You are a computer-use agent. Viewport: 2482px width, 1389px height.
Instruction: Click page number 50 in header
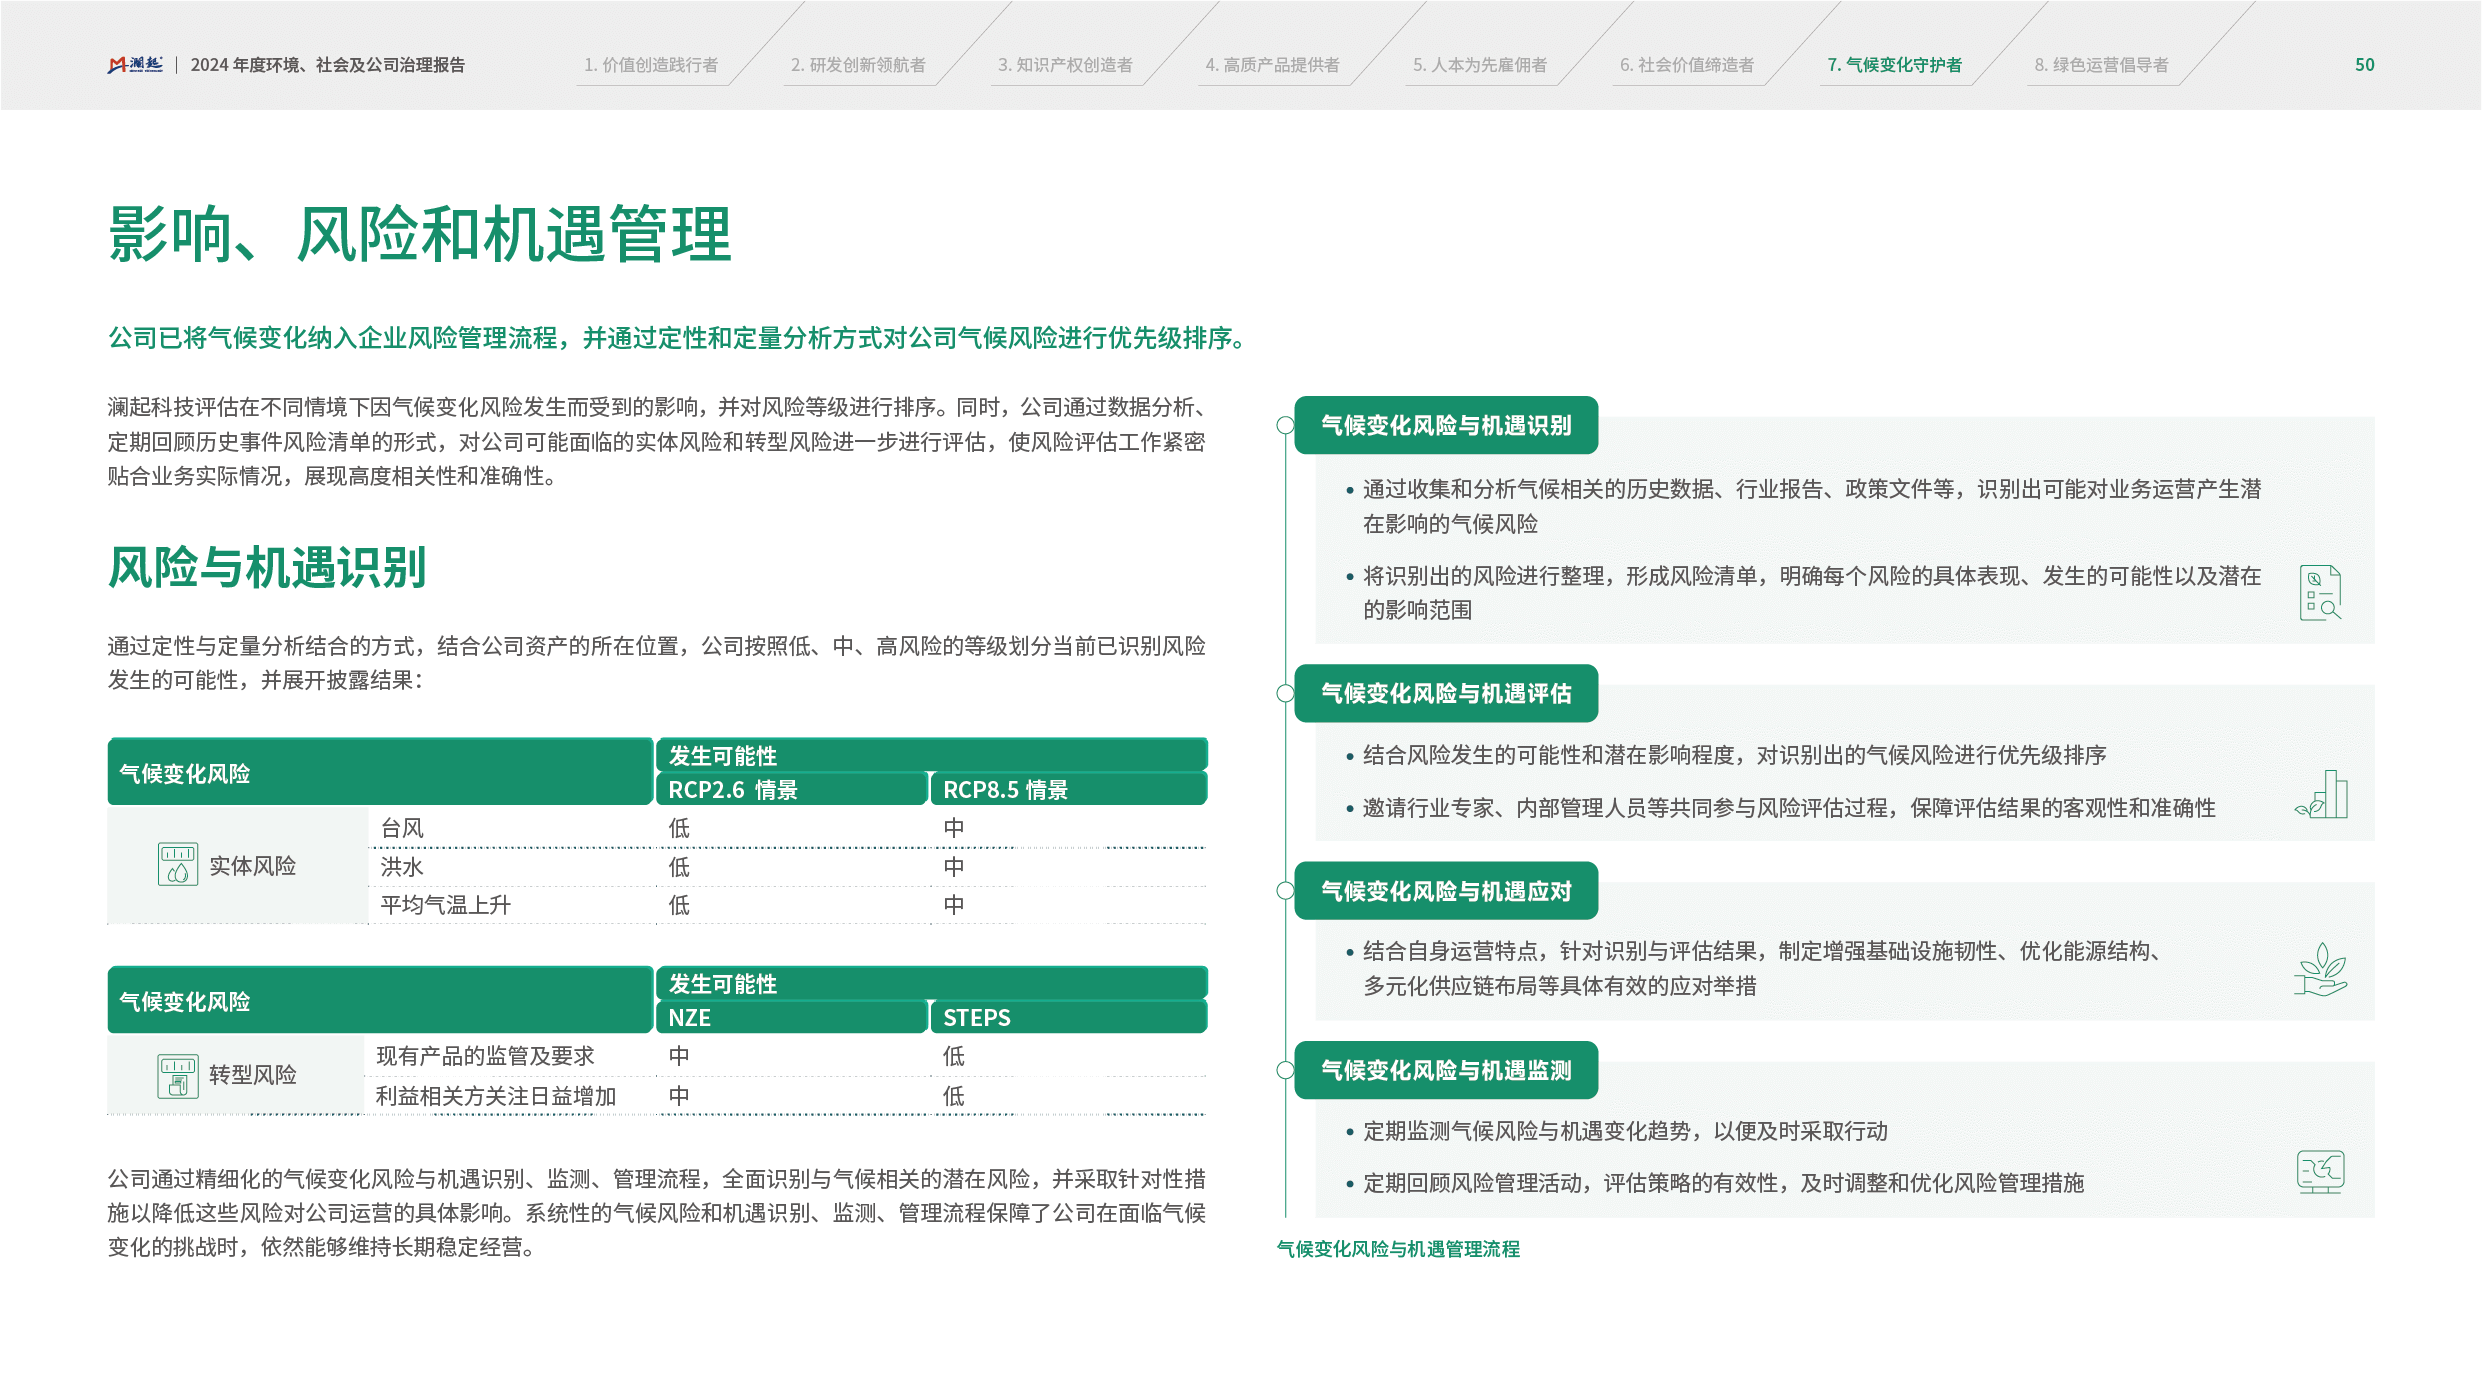[x=2364, y=65]
